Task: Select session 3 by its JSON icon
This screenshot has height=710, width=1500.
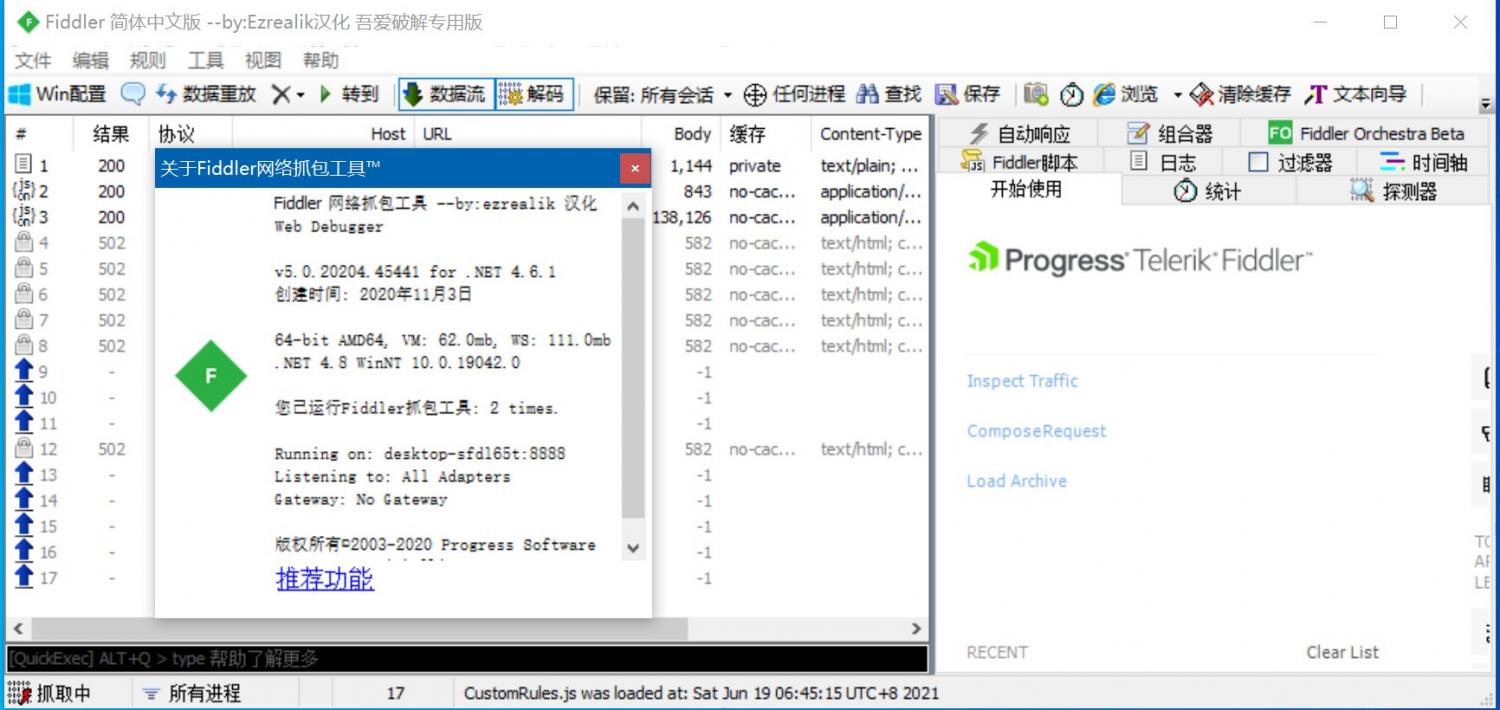Action: [23, 216]
